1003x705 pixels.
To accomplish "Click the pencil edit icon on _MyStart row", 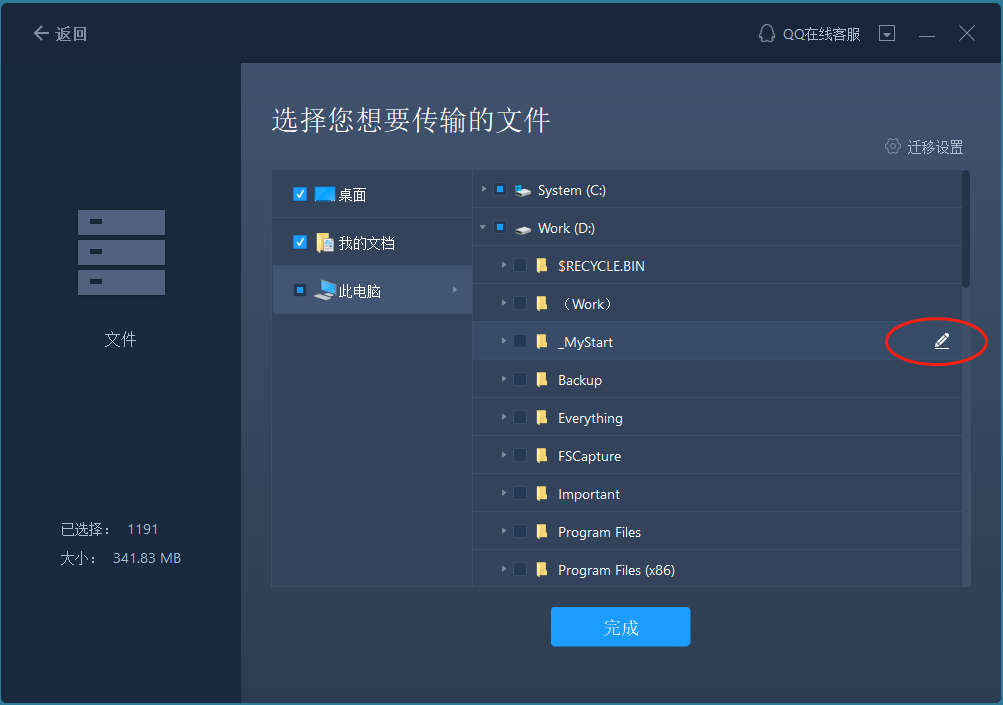I will [941, 342].
